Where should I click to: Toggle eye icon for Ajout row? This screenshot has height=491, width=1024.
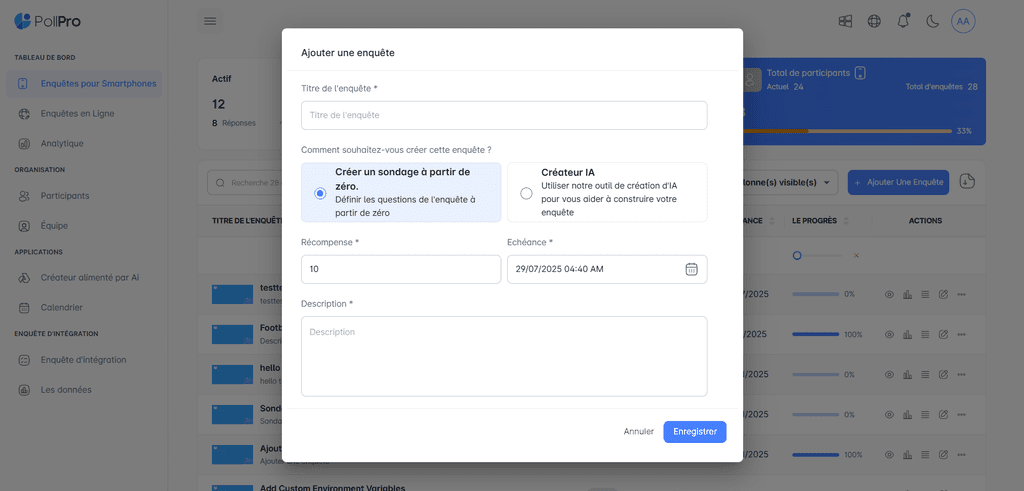pyautogui.click(x=889, y=454)
